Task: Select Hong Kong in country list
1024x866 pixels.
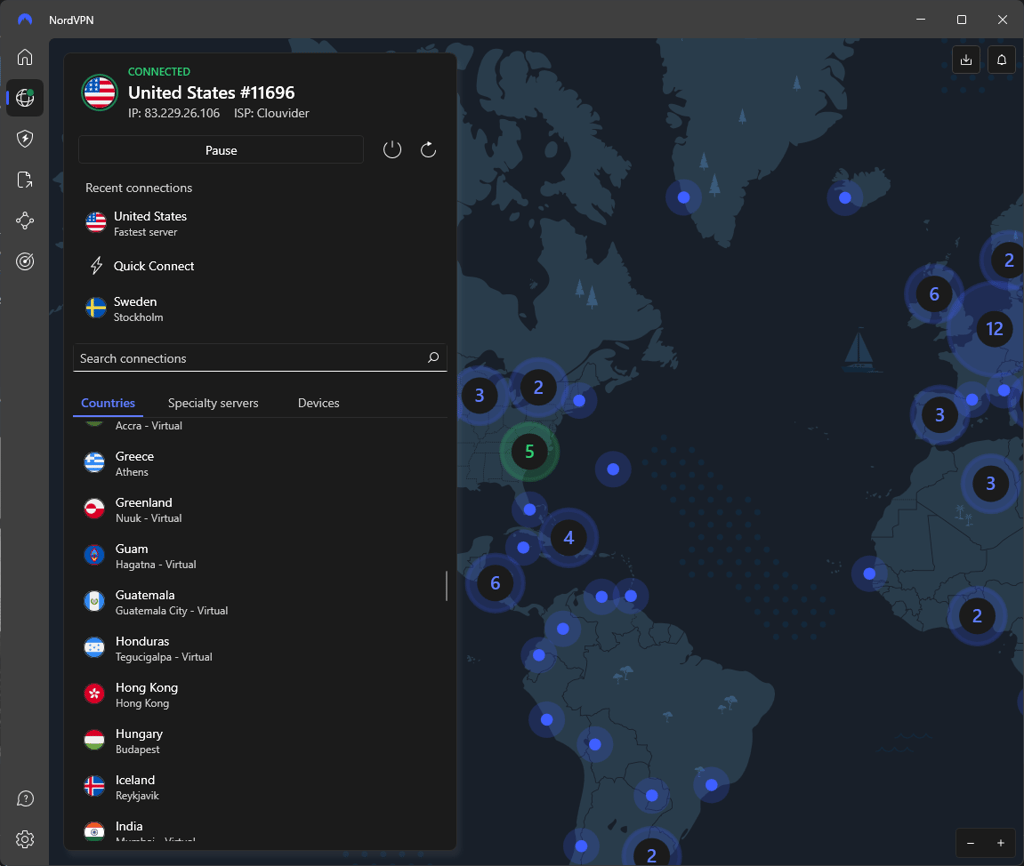Action: coord(261,694)
